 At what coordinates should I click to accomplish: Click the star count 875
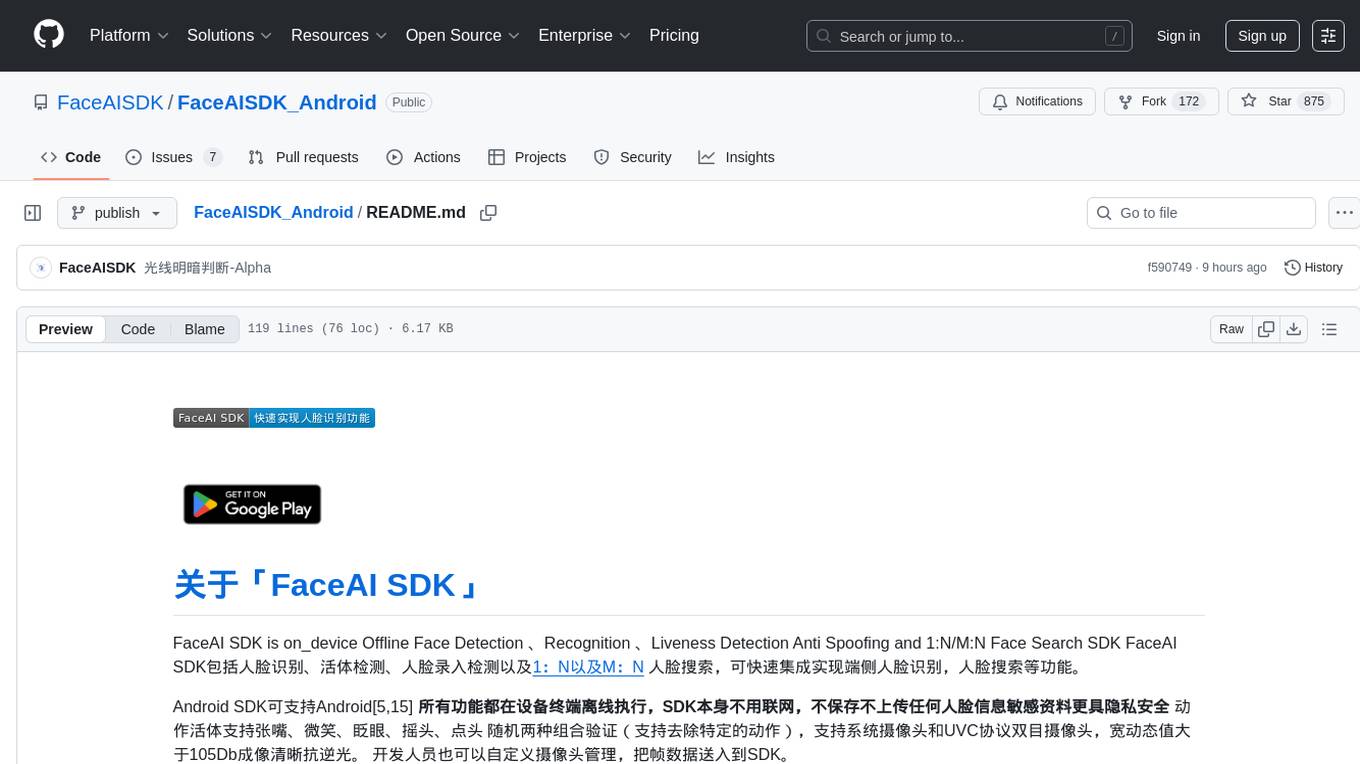[x=1314, y=102]
